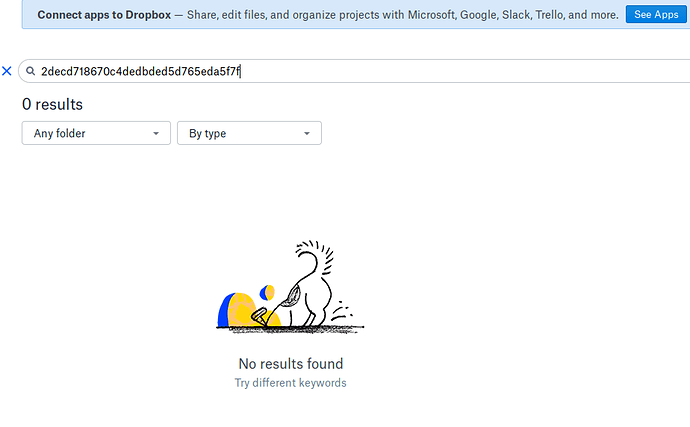The image size is (690, 427).
Task: Click the Try different keywords text
Action: point(290,383)
